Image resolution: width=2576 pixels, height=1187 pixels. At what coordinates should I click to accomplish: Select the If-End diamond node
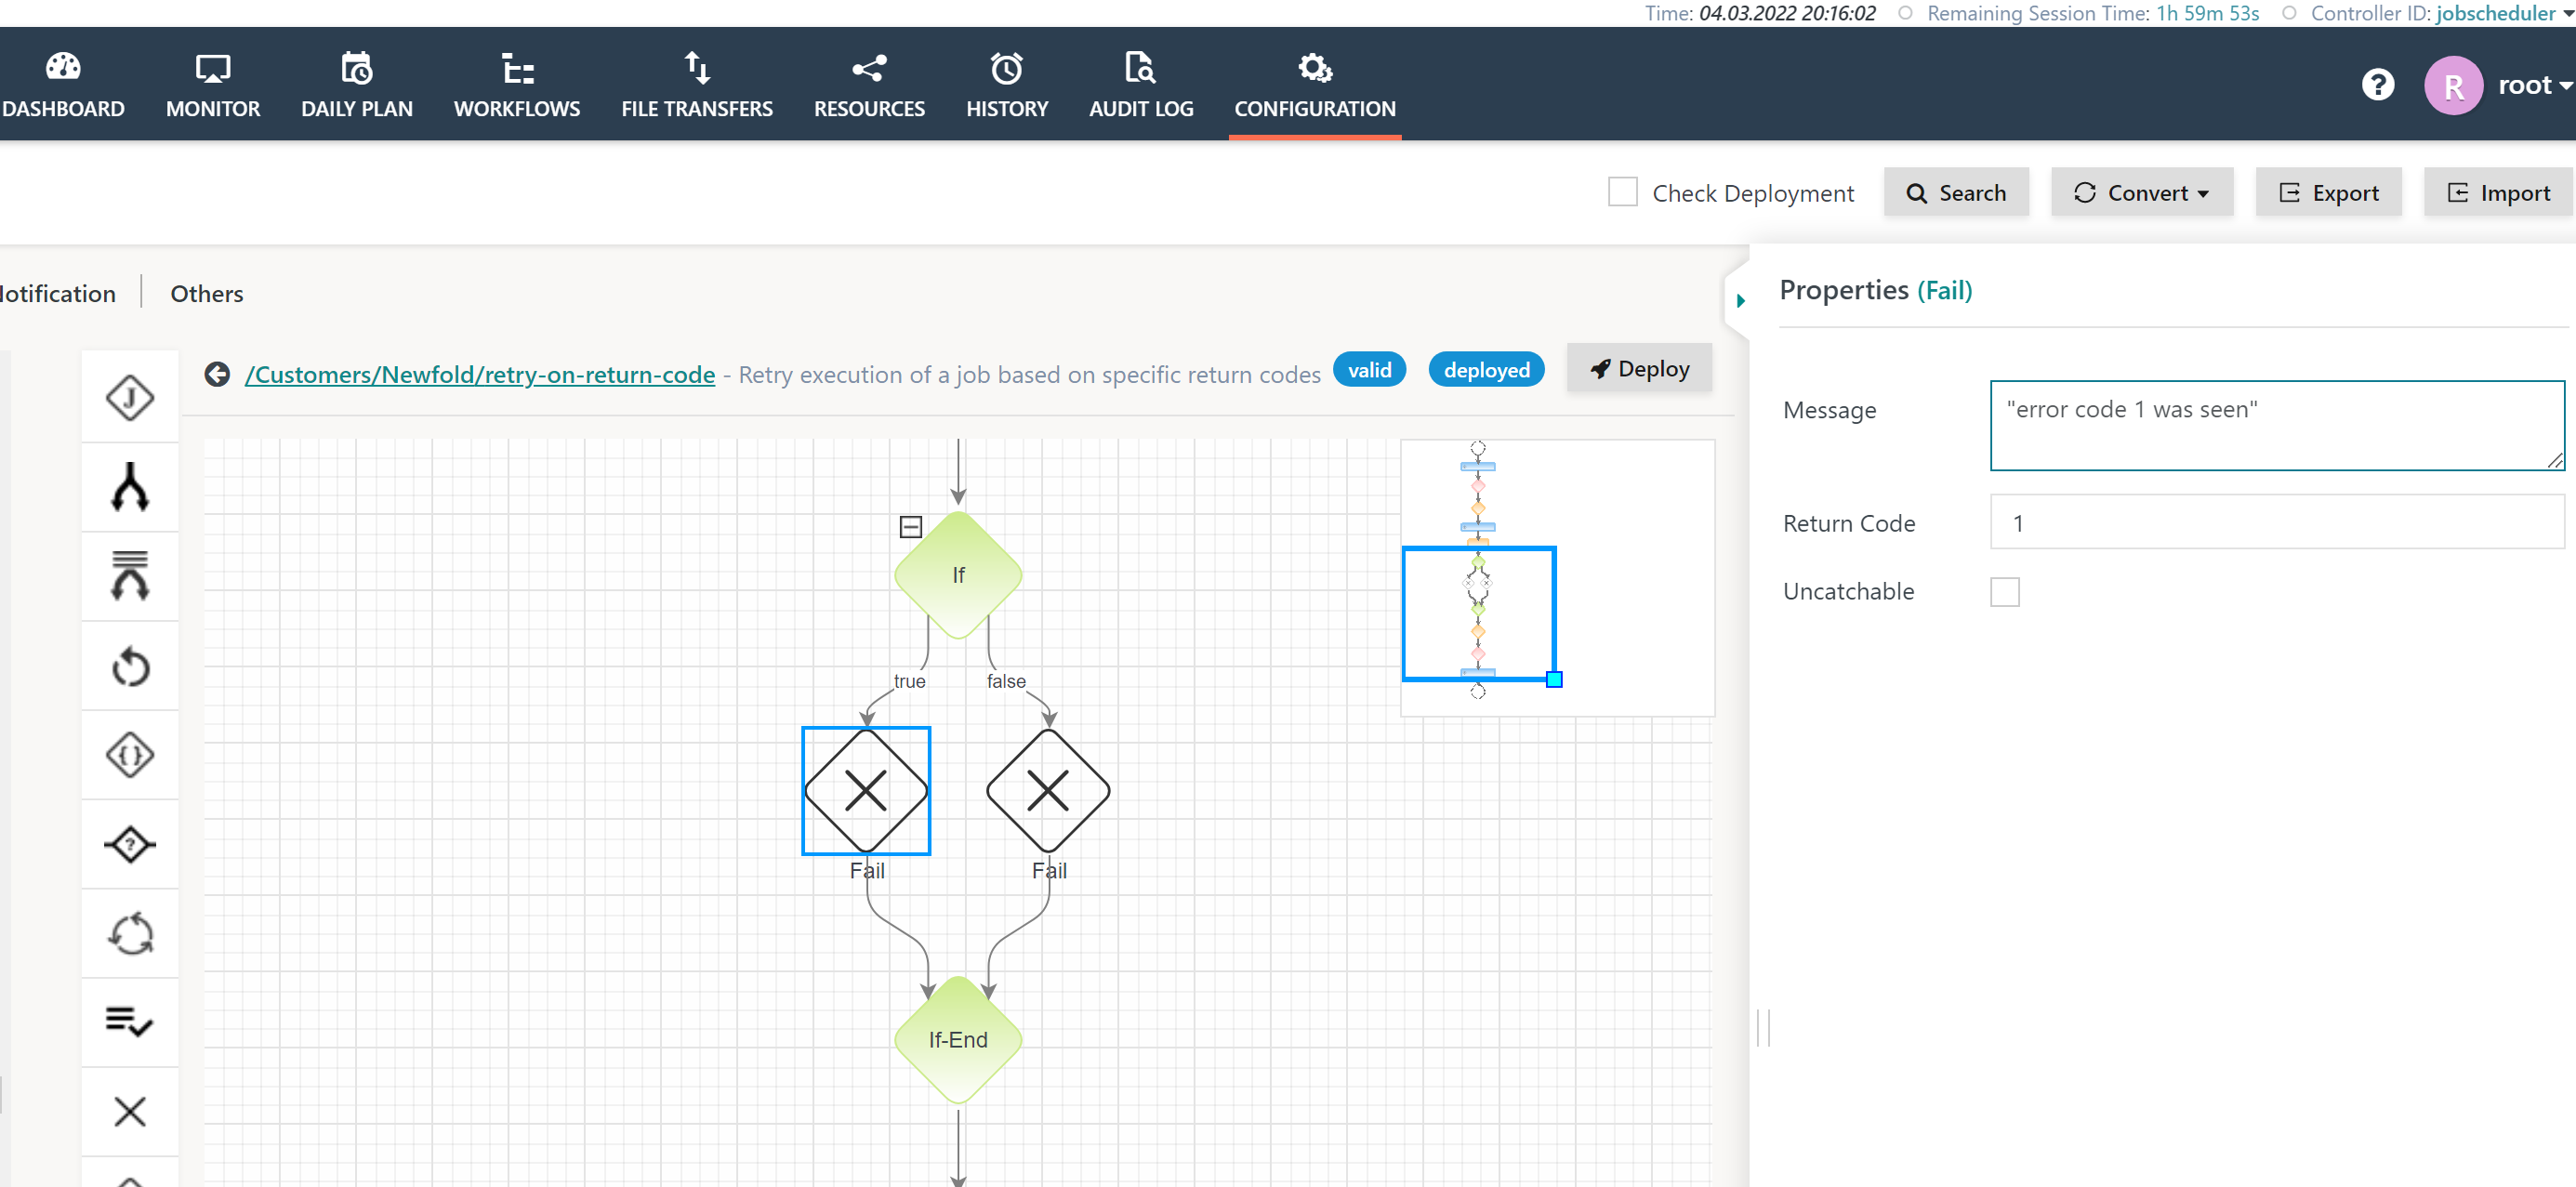pyautogui.click(x=958, y=1039)
